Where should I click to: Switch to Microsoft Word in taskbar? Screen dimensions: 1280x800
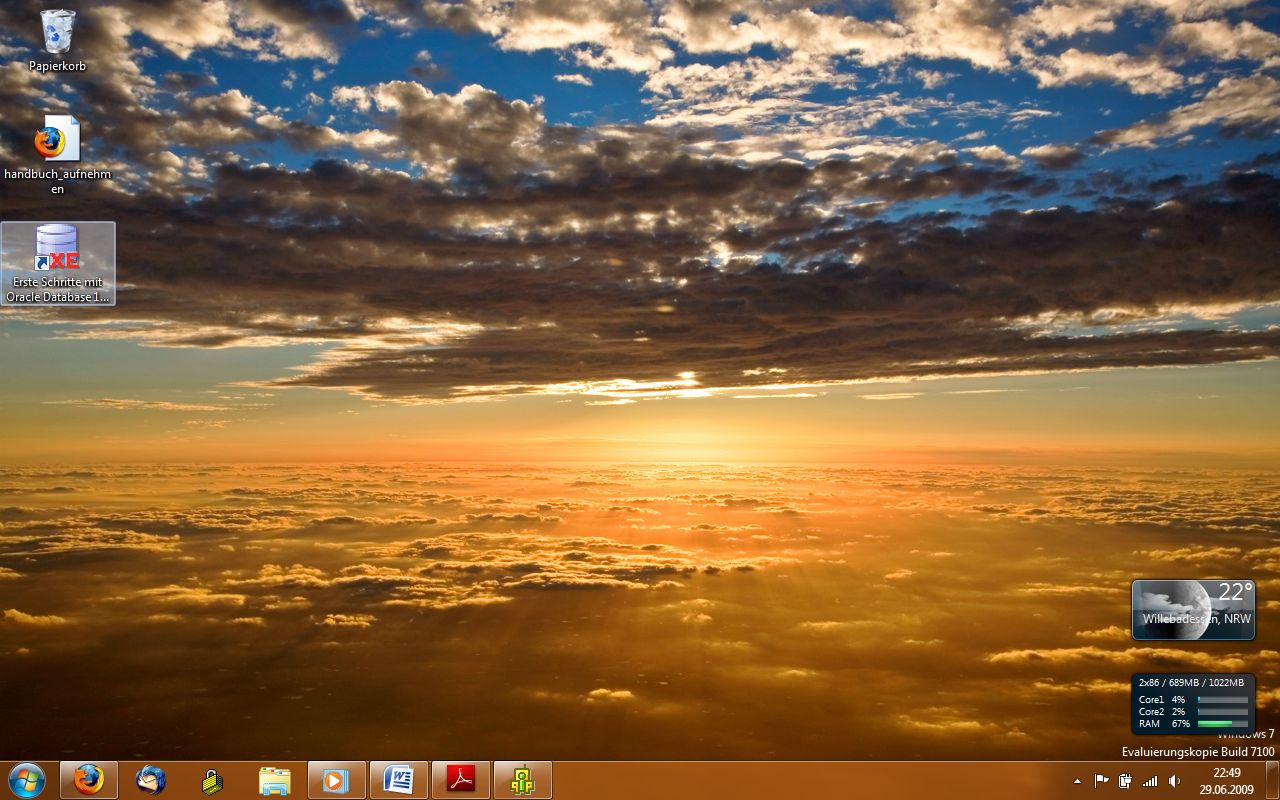[x=399, y=780]
